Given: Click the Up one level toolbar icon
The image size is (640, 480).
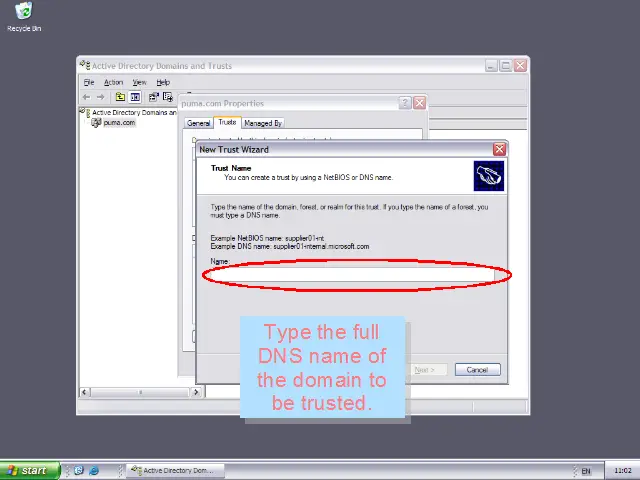Looking at the screenshot, I should click(120, 97).
